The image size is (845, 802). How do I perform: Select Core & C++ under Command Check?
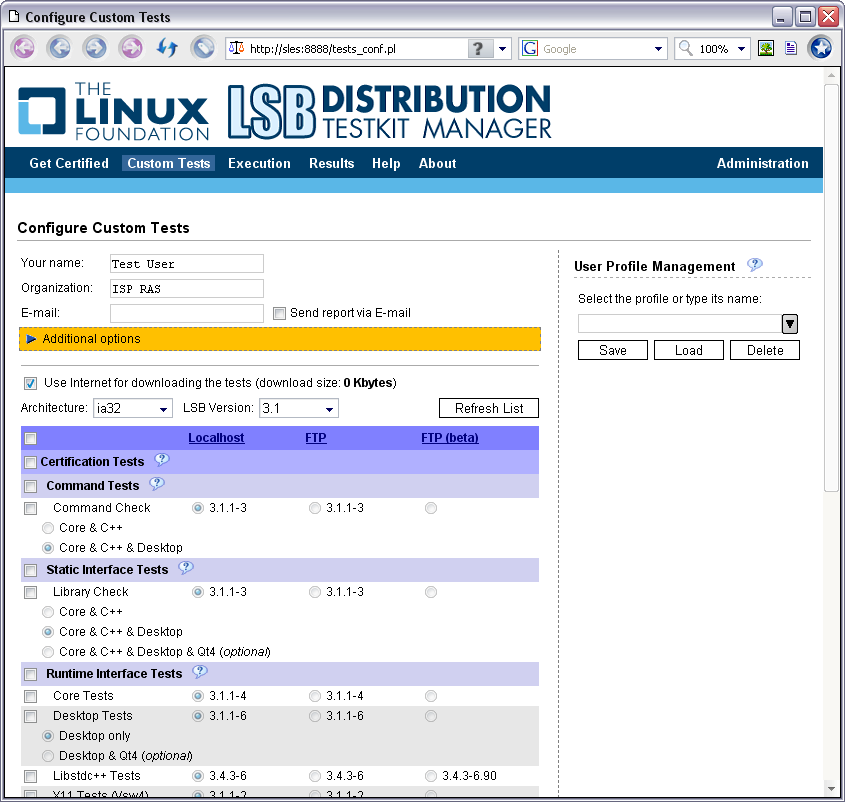tap(48, 528)
